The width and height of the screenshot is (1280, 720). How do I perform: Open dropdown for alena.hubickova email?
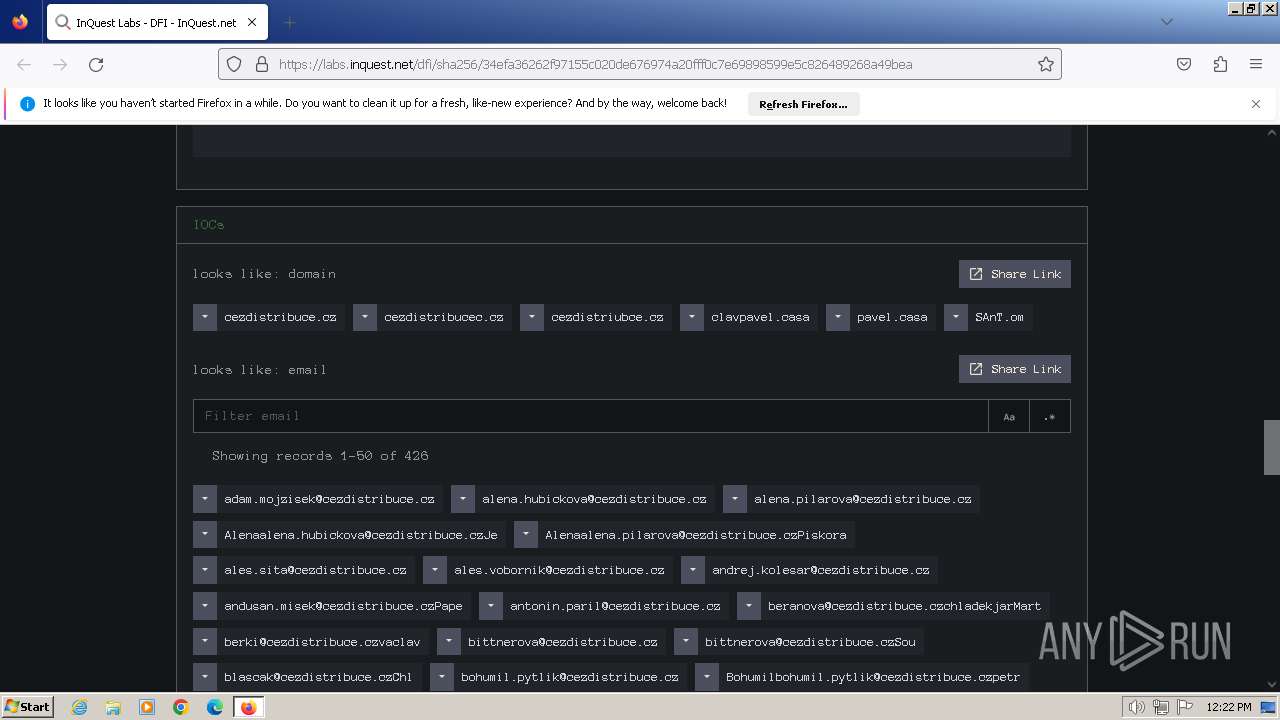[463, 499]
